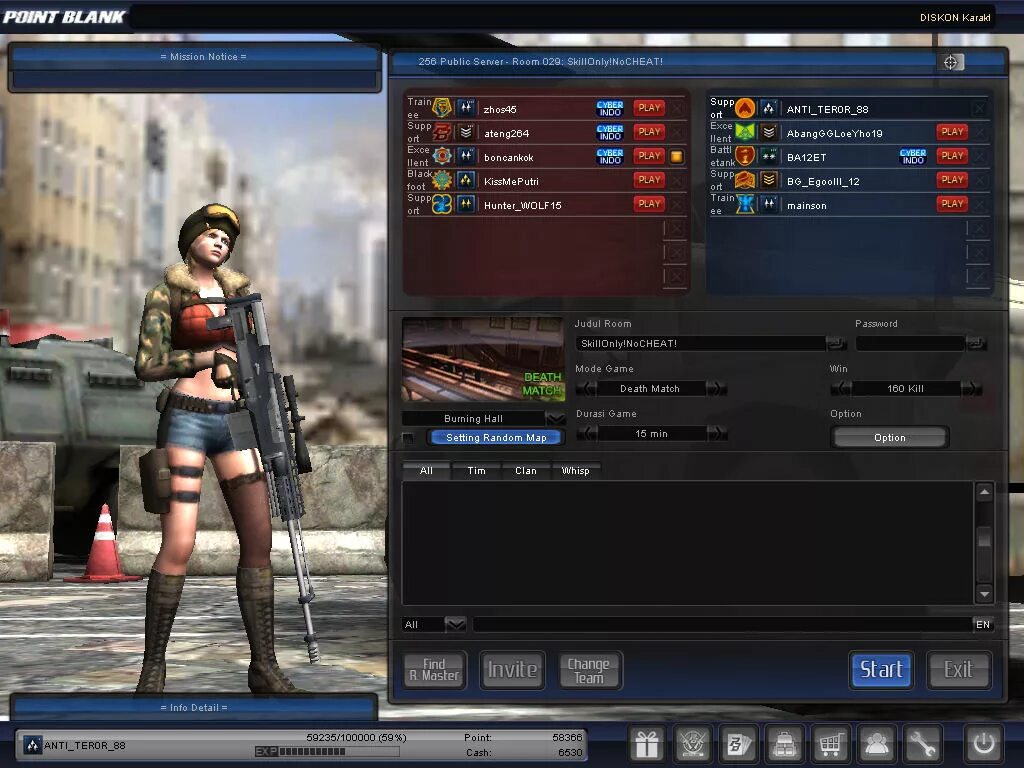Click the Exit button

coord(959,669)
